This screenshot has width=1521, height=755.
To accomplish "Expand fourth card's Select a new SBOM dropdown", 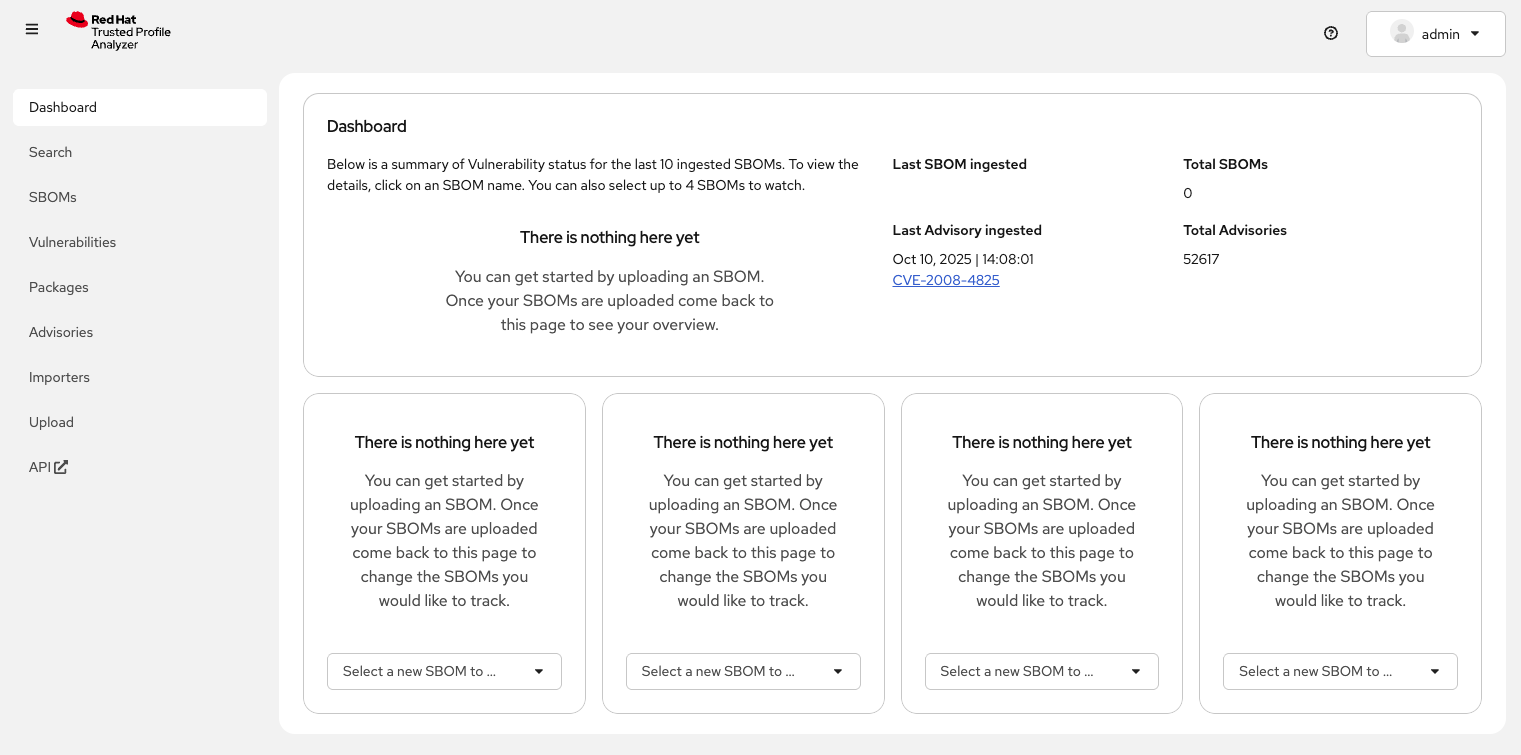I will [1339, 671].
